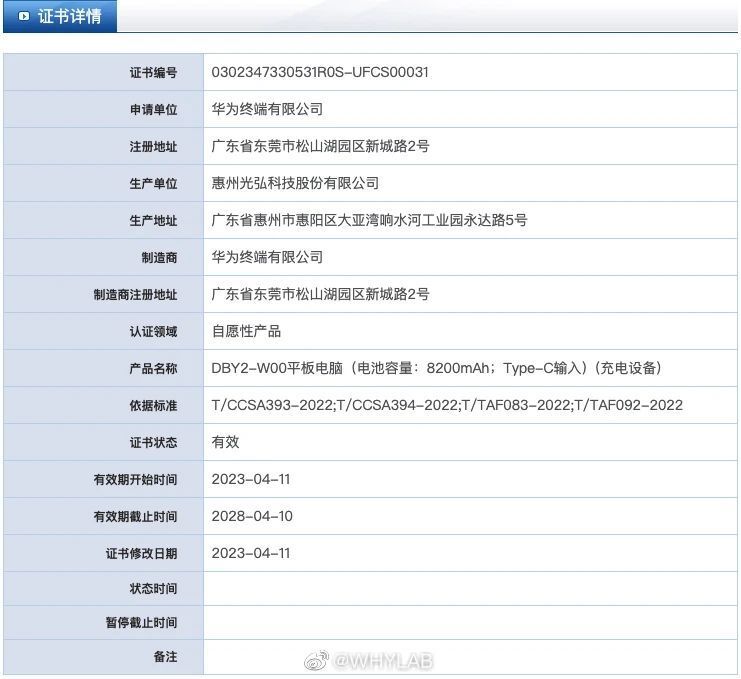Click 华为终端有限公司 in the 申请单位 row
This screenshot has width=741, height=679.
pyautogui.click(x=267, y=109)
